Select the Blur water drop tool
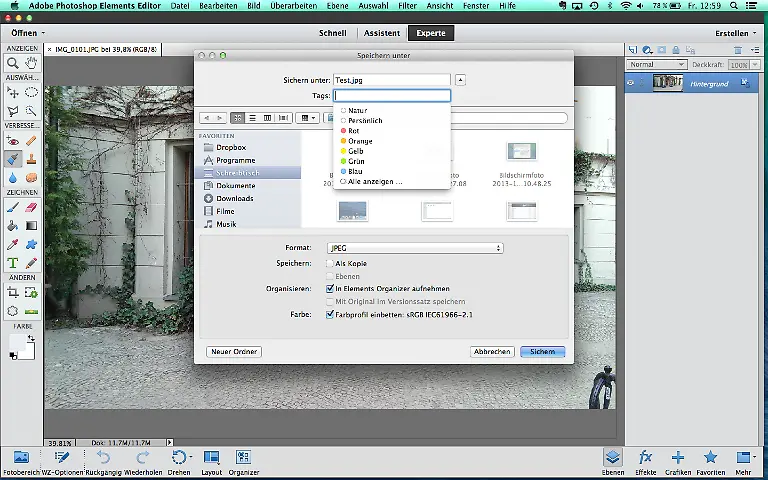 coord(13,177)
